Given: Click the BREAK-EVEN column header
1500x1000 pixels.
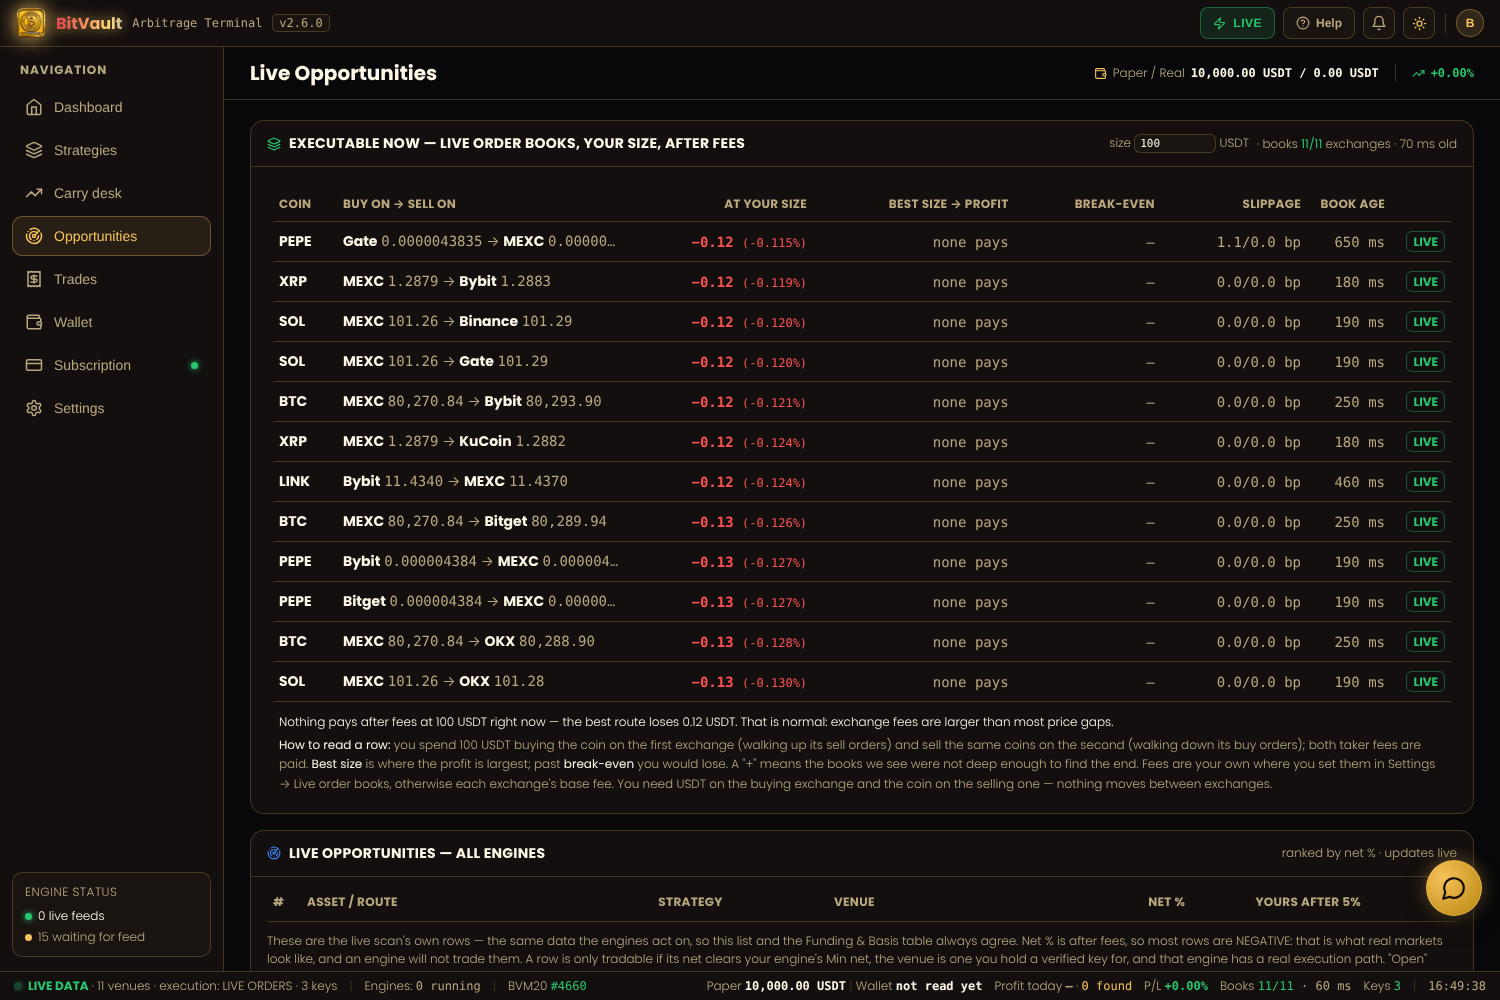Looking at the screenshot, I should (x=1114, y=204).
